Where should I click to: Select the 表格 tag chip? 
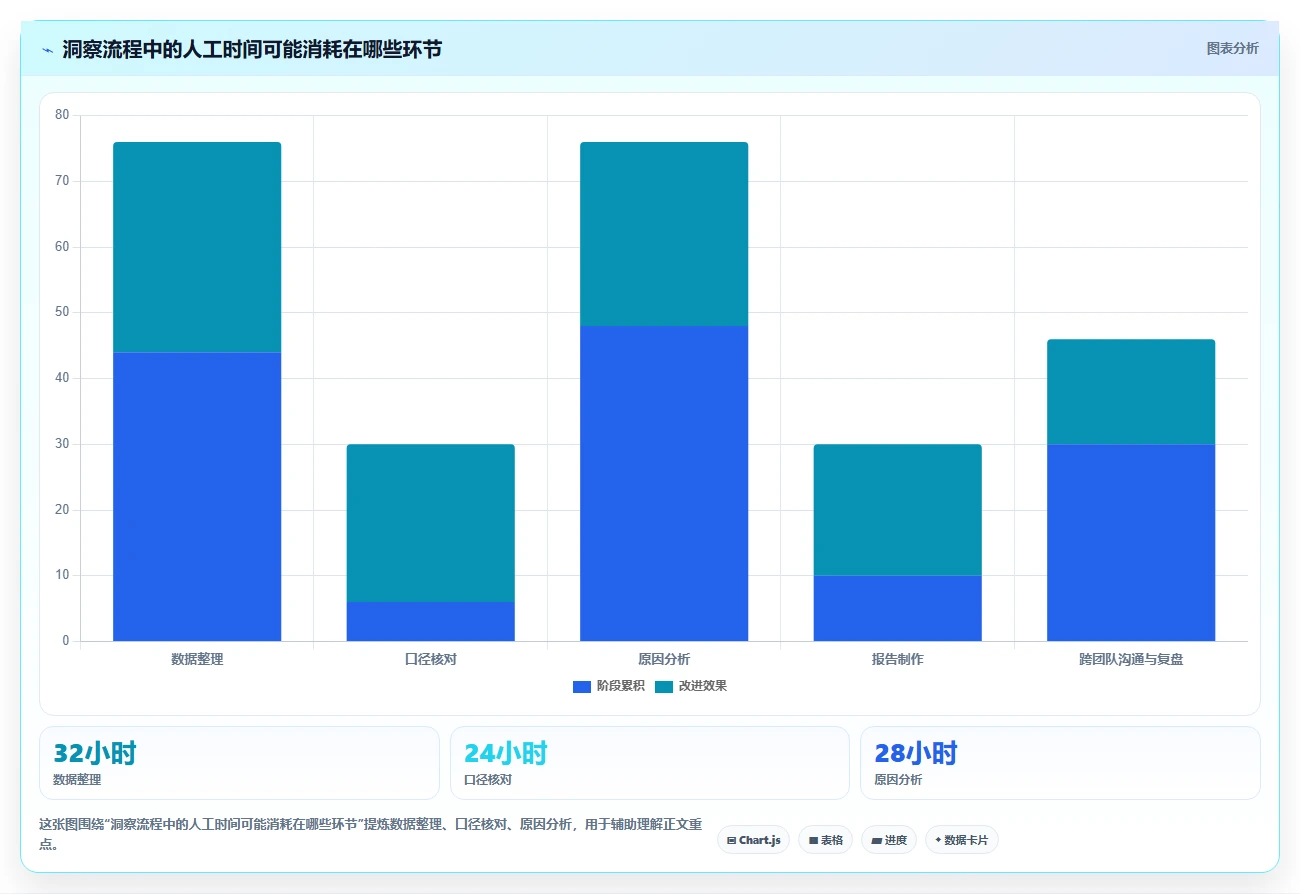pyautogui.click(x=825, y=840)
